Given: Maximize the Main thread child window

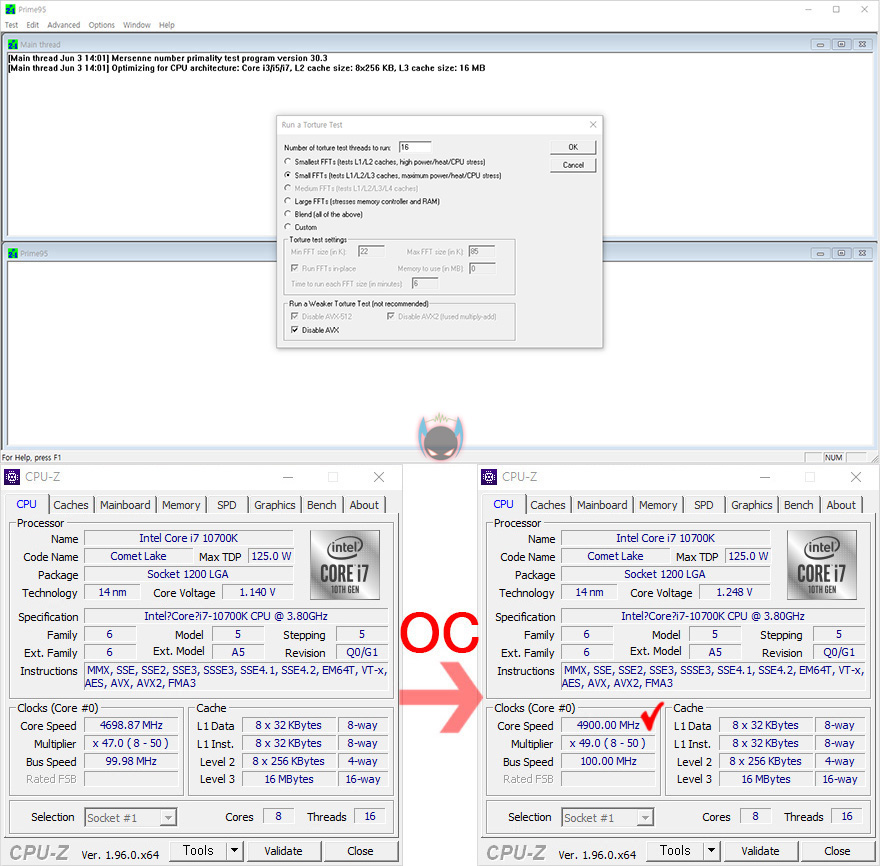Looking at the screenshot, I should click(x=841, y=44).
